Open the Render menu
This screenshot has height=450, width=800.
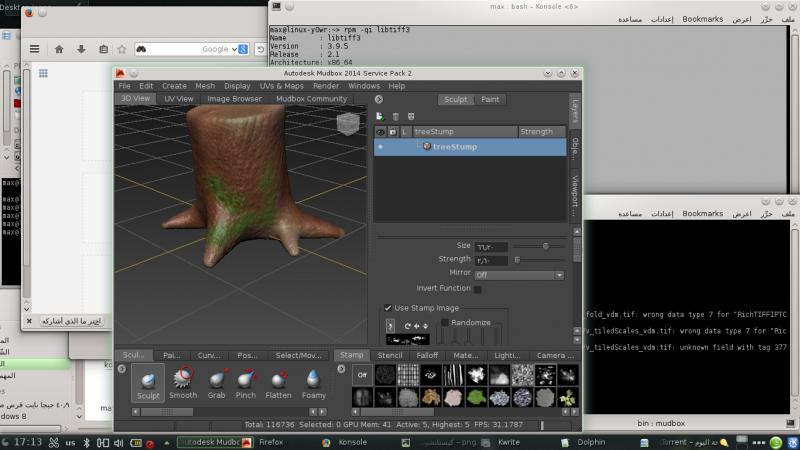click(326, 86)
